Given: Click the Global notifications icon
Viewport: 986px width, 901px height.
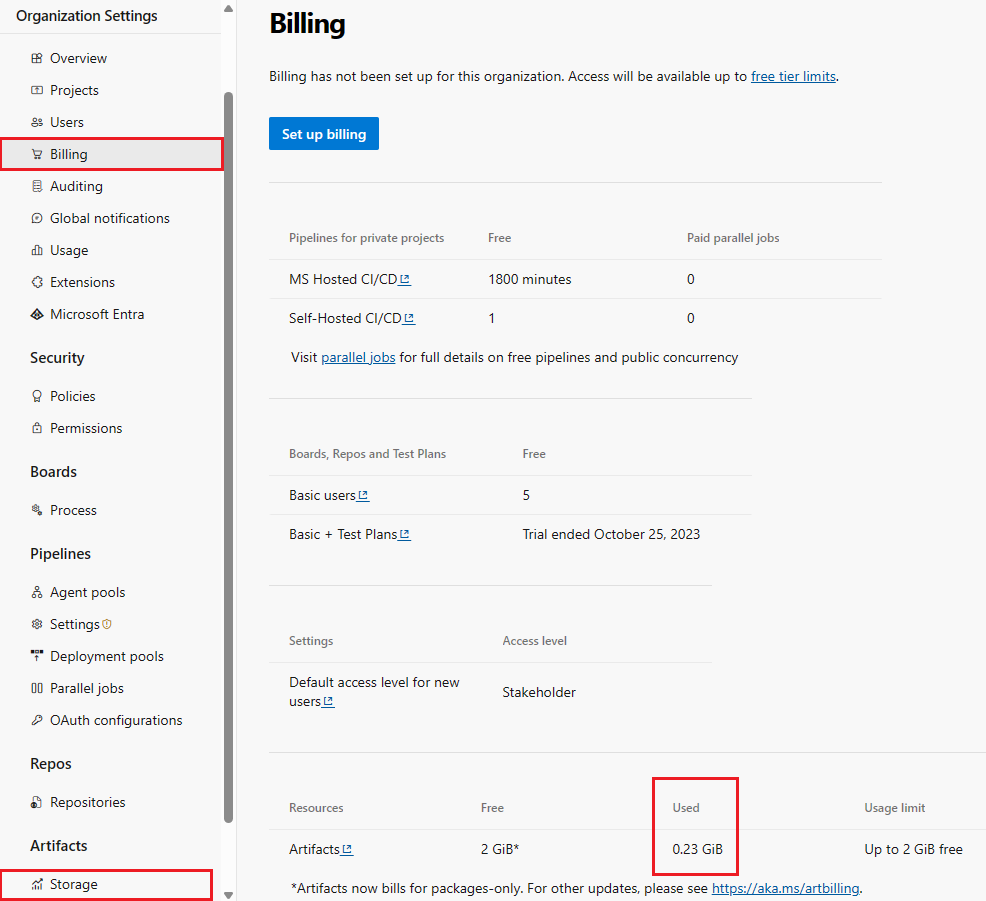Looking at the screenshot, I should 37,219.
